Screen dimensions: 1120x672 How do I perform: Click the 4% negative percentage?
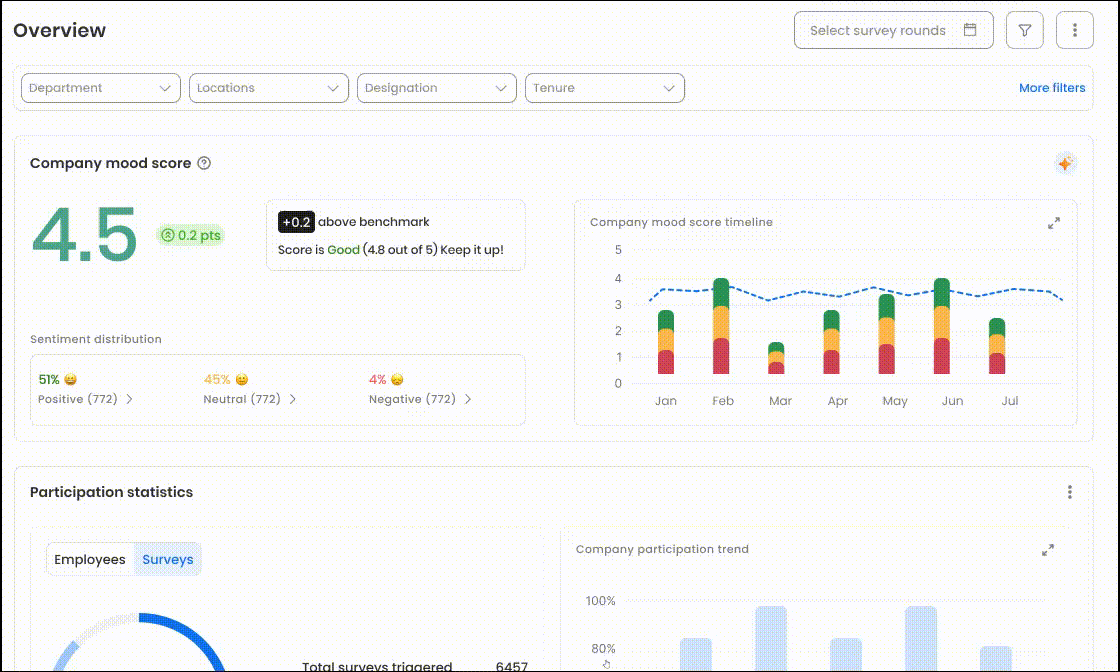pos(377,379)
